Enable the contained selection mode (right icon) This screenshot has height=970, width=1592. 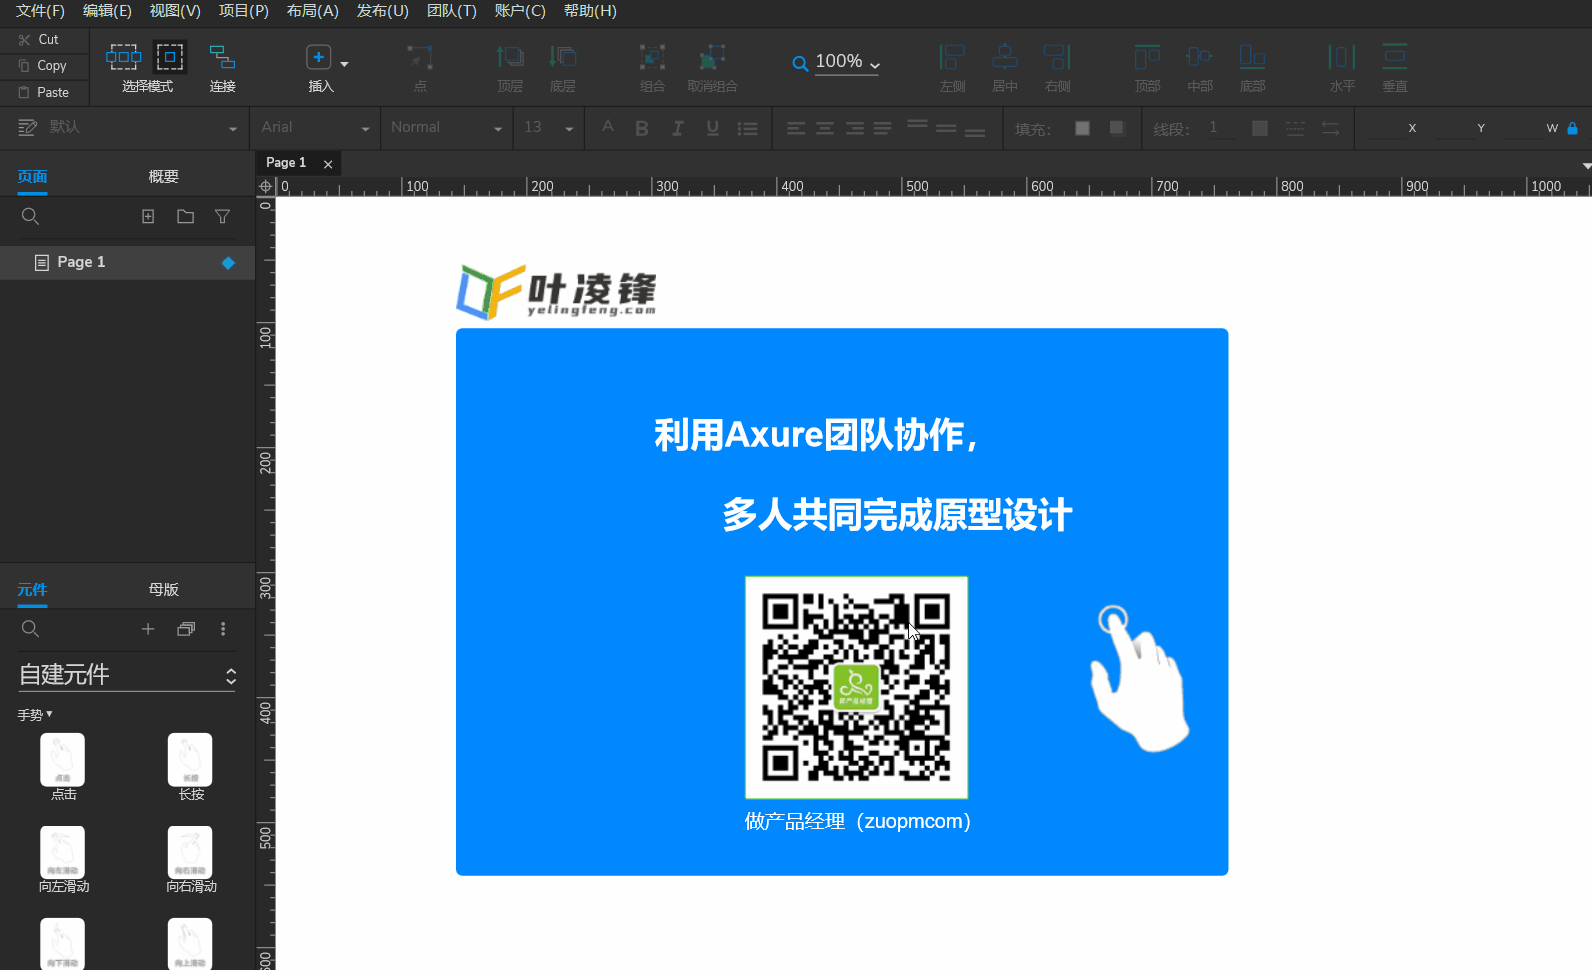pos(170,56)
